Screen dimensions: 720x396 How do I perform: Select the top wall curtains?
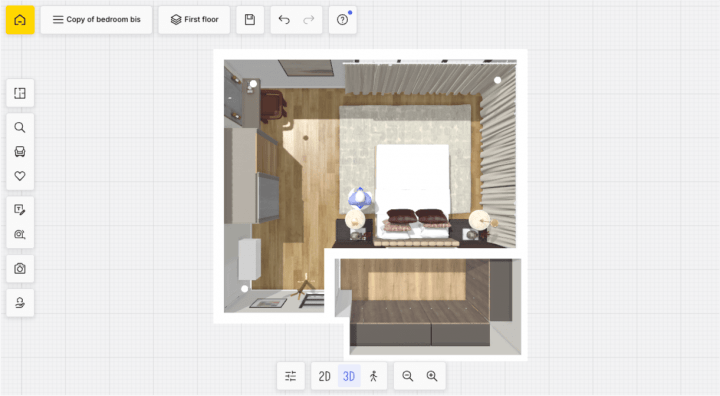pyautogui.click(x=413, y=78)
